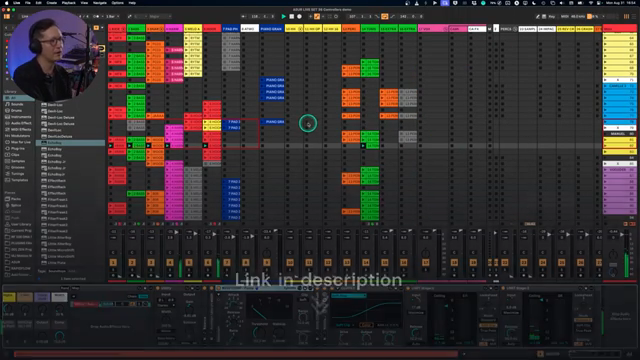The height and width of the screenshot is (360, 640).
Task: Switch to Session view icon
Action: 626,16
